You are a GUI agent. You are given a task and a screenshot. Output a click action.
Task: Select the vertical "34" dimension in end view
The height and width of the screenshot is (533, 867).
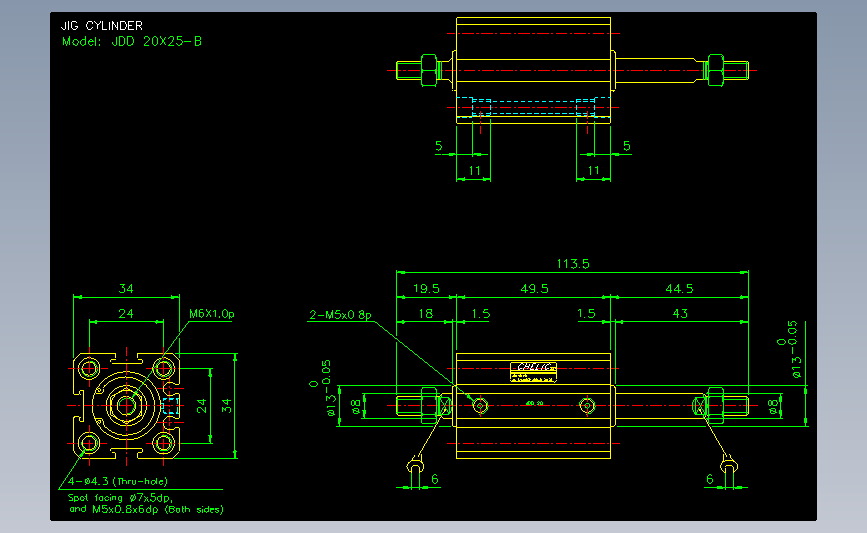click(x=227, y=406)
